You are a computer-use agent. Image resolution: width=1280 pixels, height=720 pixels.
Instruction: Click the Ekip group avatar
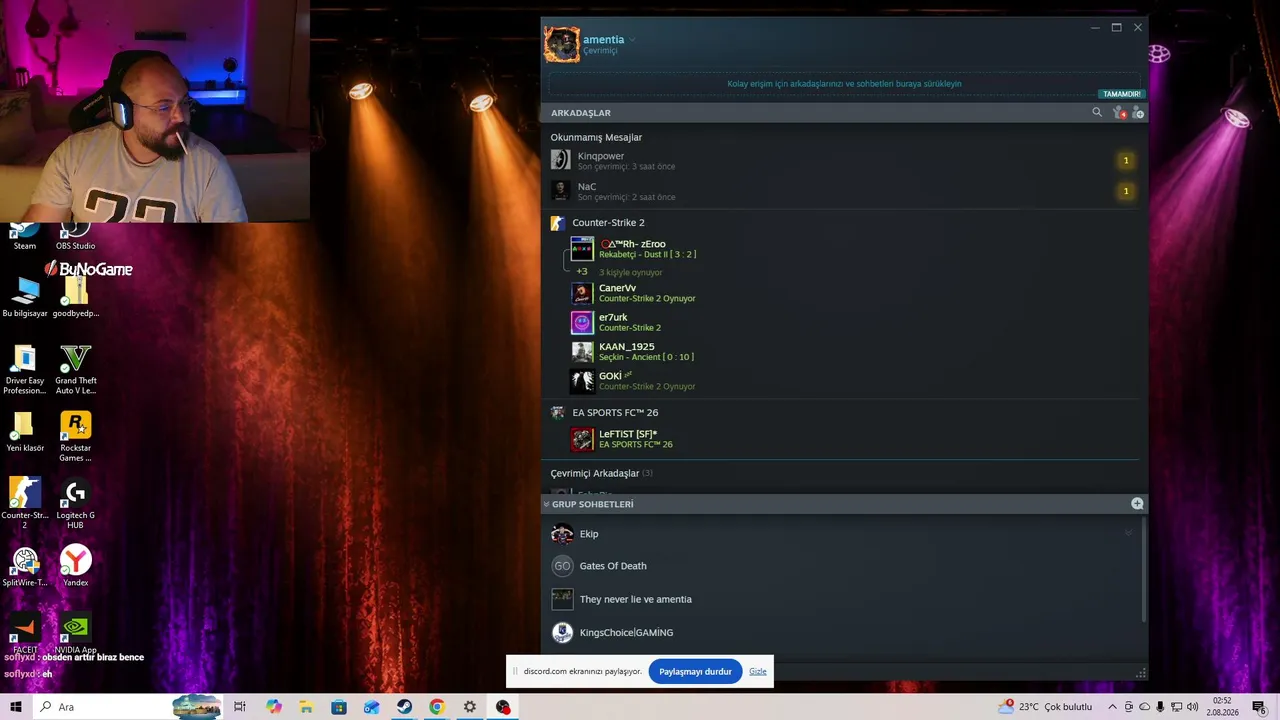click(562, 534)
